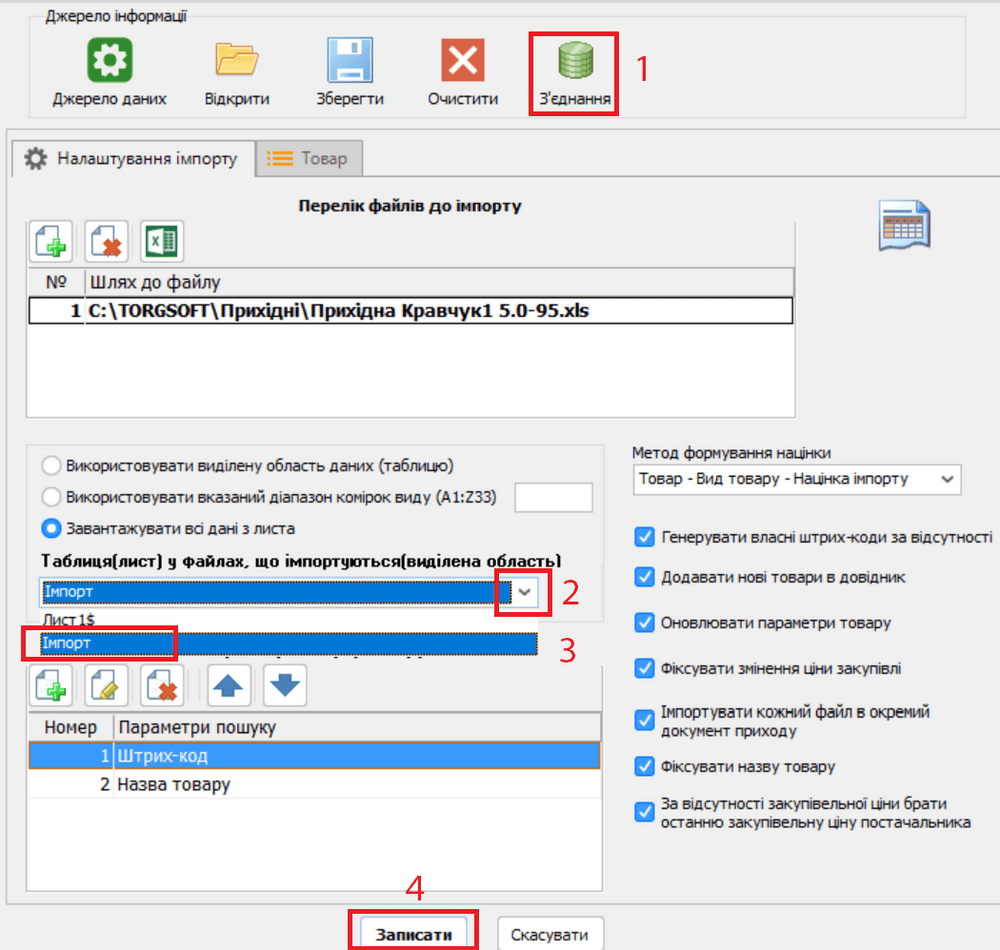Select Налаштування імпорту tab
This screenshot has height=950, width=1000.
(x=132, y=159)
